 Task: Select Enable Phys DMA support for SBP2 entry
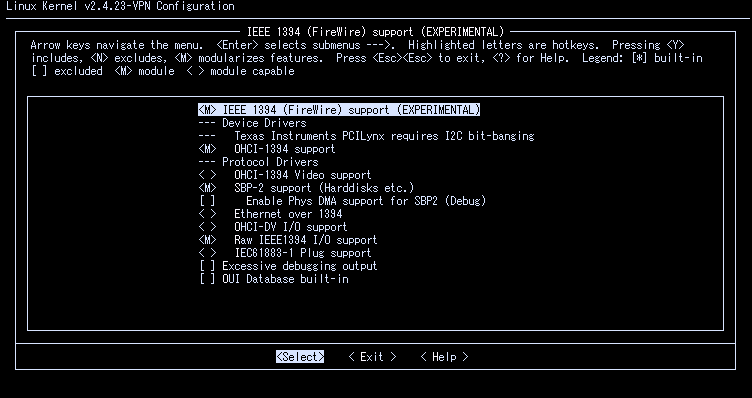click(x=366, y=201)
